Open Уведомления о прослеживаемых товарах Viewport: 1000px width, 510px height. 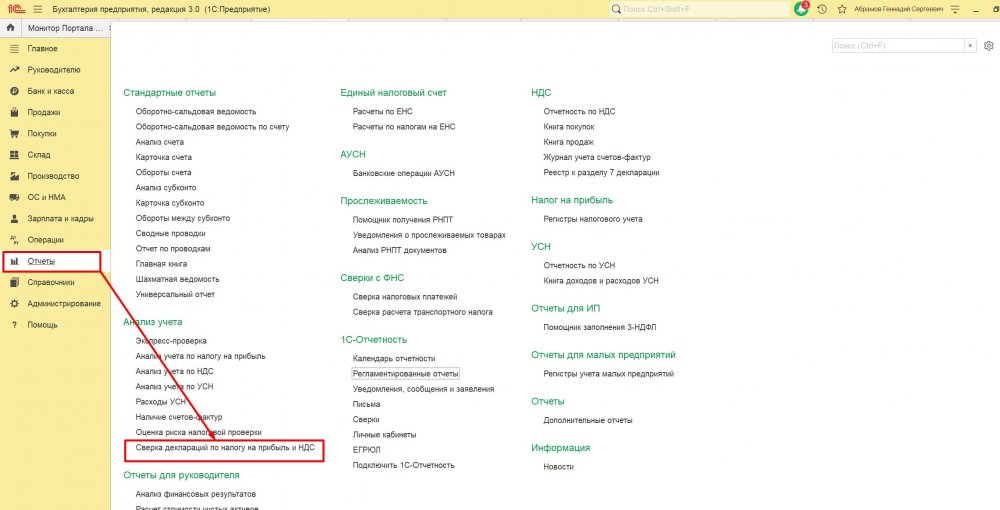[429, 235]
